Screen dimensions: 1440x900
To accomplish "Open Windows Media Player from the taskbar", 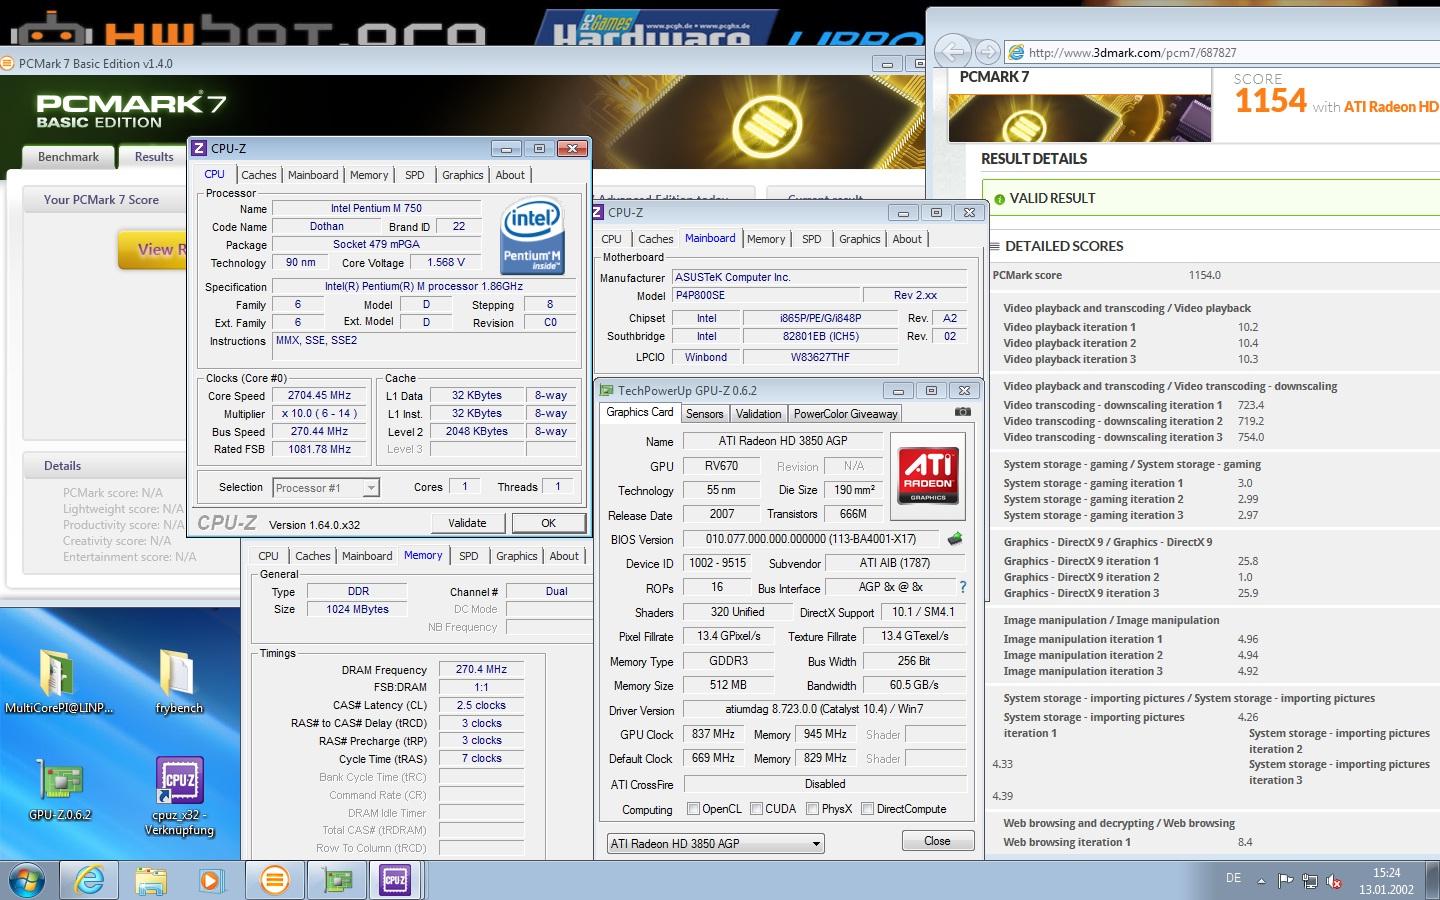I will click(210, 881).
